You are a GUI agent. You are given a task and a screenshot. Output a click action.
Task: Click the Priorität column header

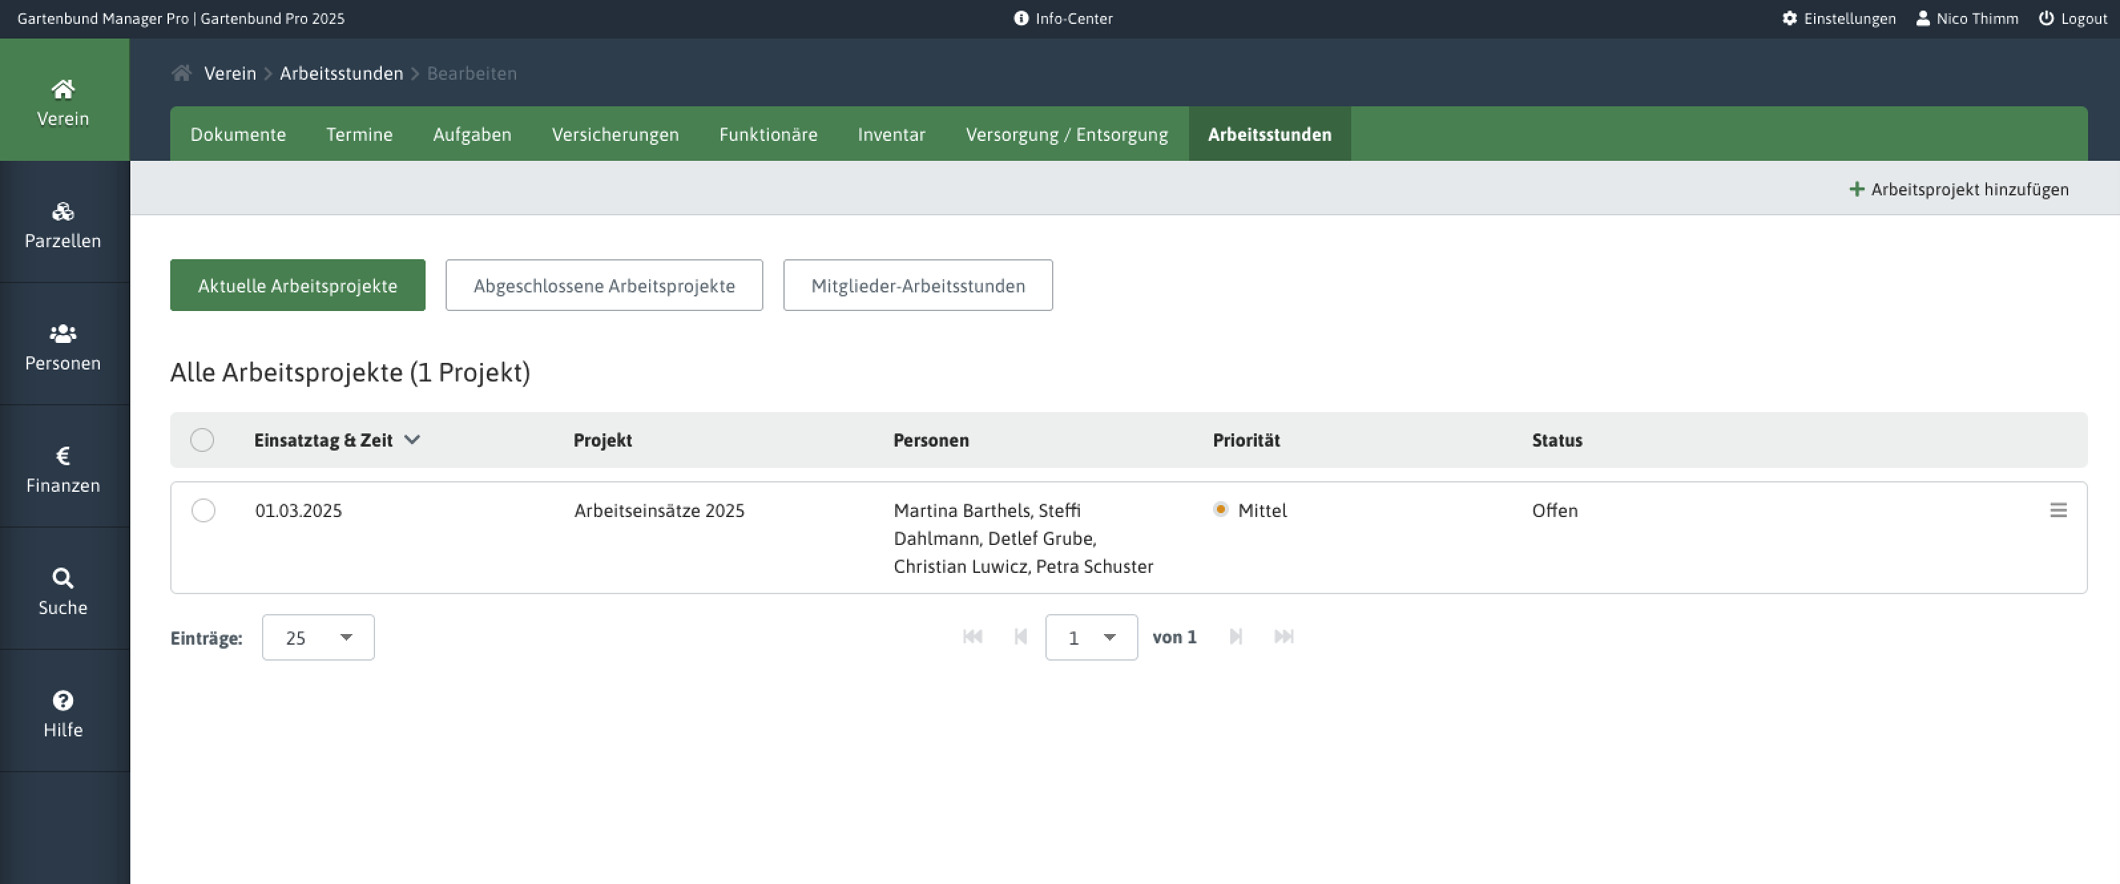[1246, 440]
